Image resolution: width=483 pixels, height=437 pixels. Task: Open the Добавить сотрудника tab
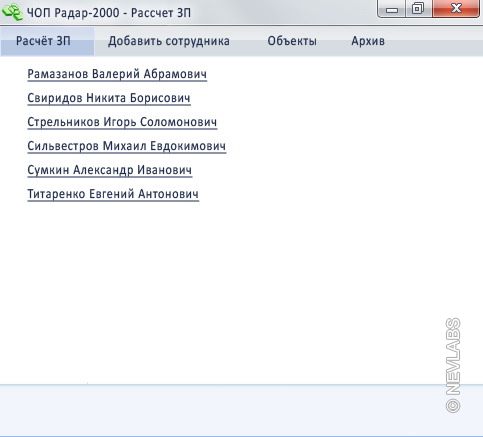point(169,41)
